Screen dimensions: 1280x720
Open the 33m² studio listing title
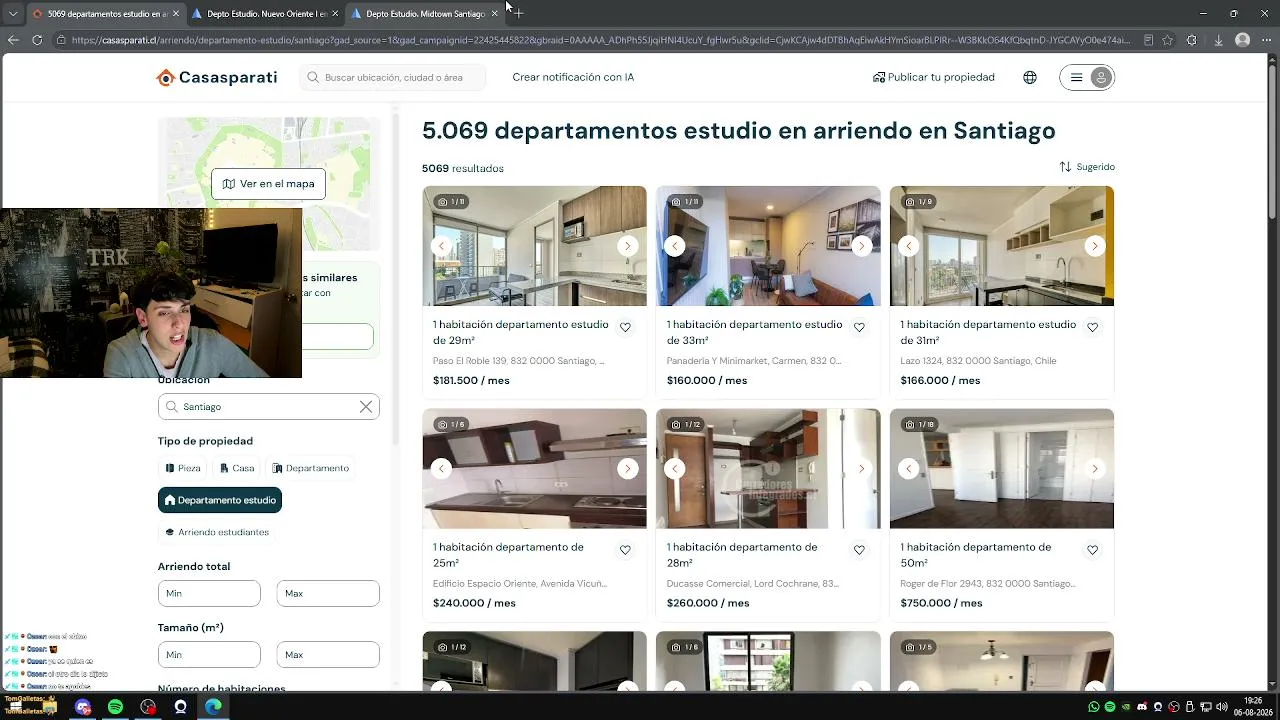click(754, 332)
